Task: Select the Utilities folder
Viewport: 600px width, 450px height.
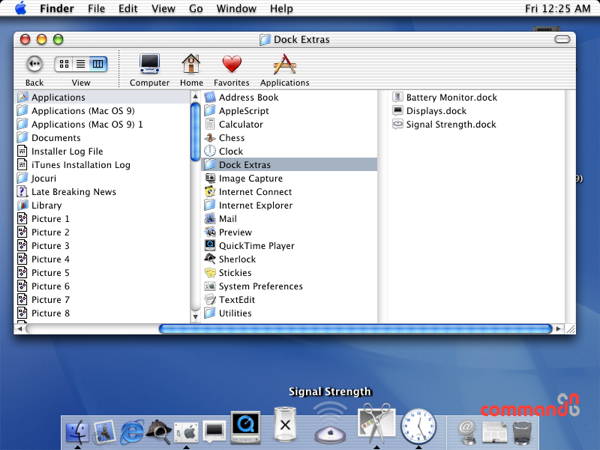Action: click(289, 313)
